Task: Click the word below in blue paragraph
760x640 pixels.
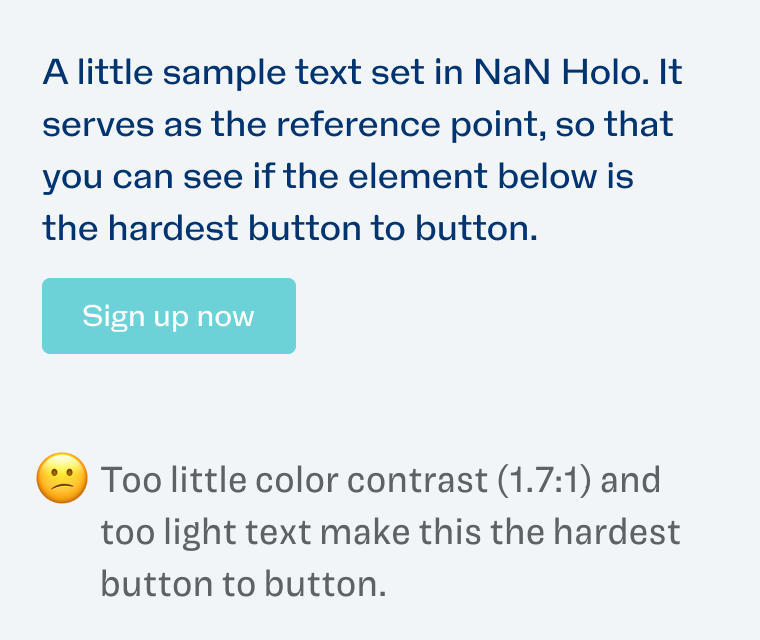Action: coord(547,176)
